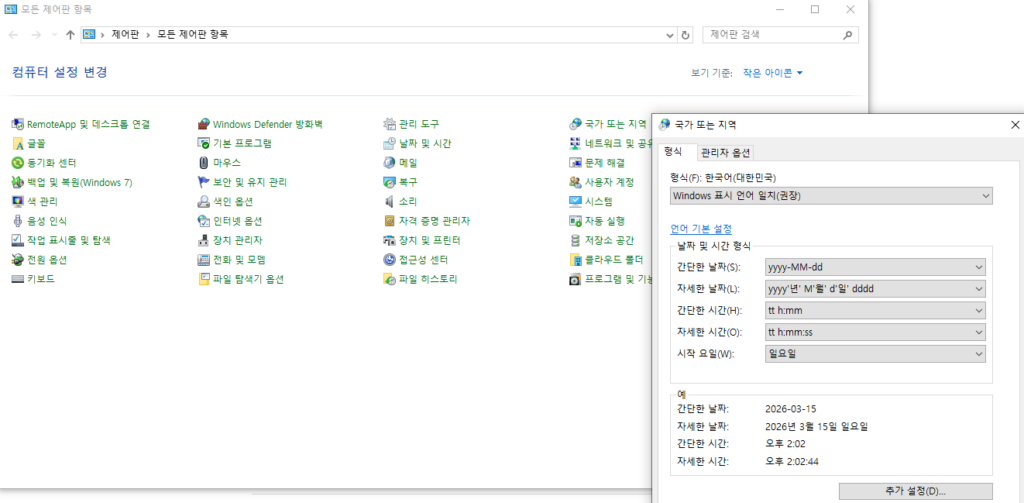Click the 추가 설정 button
Image resolution: width=1024 pixels, height=503 pixels.
pos(915,490)
